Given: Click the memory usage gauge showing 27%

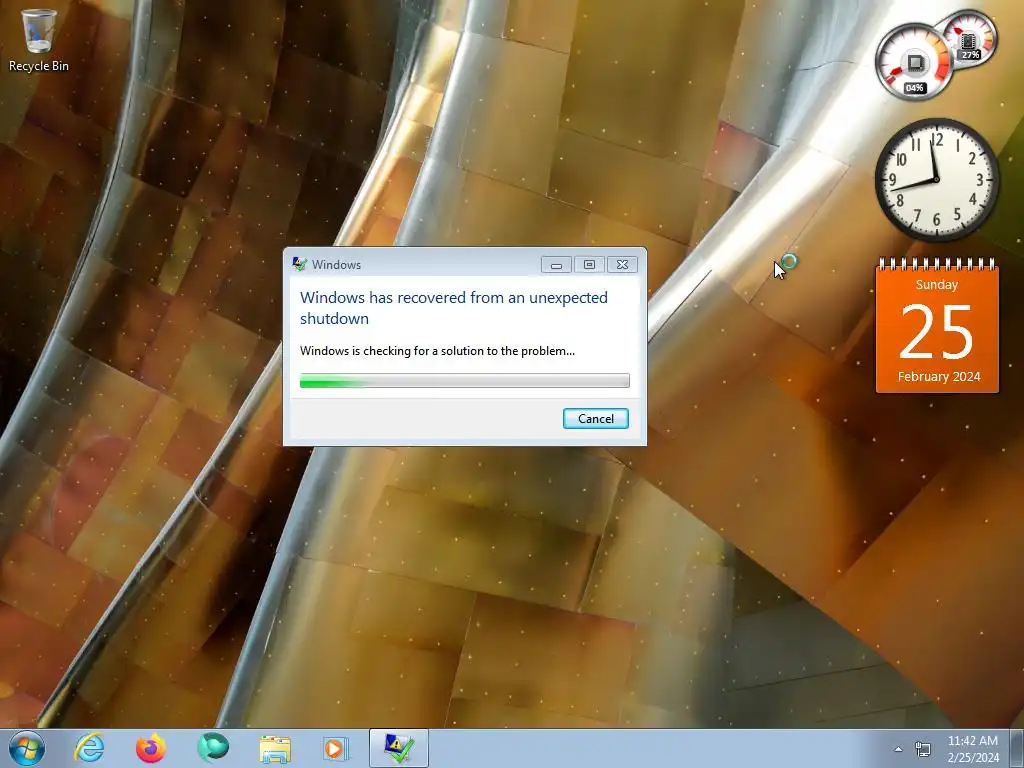Looking at the screenshot, I should 970,38.
